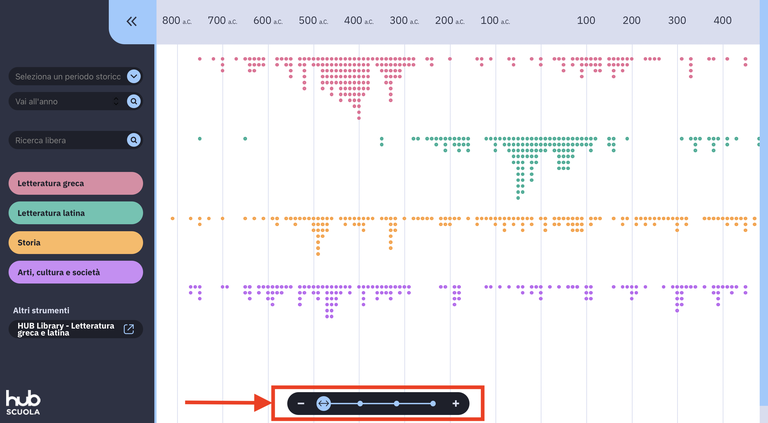The image size is (768, 423).
Task: Focus the Vai all'anno year field
Action: coord(61,101)
